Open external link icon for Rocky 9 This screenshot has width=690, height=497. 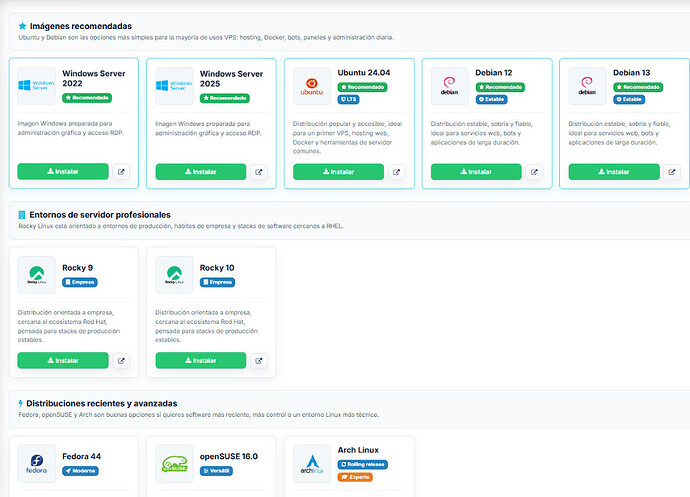pos(121,361)
